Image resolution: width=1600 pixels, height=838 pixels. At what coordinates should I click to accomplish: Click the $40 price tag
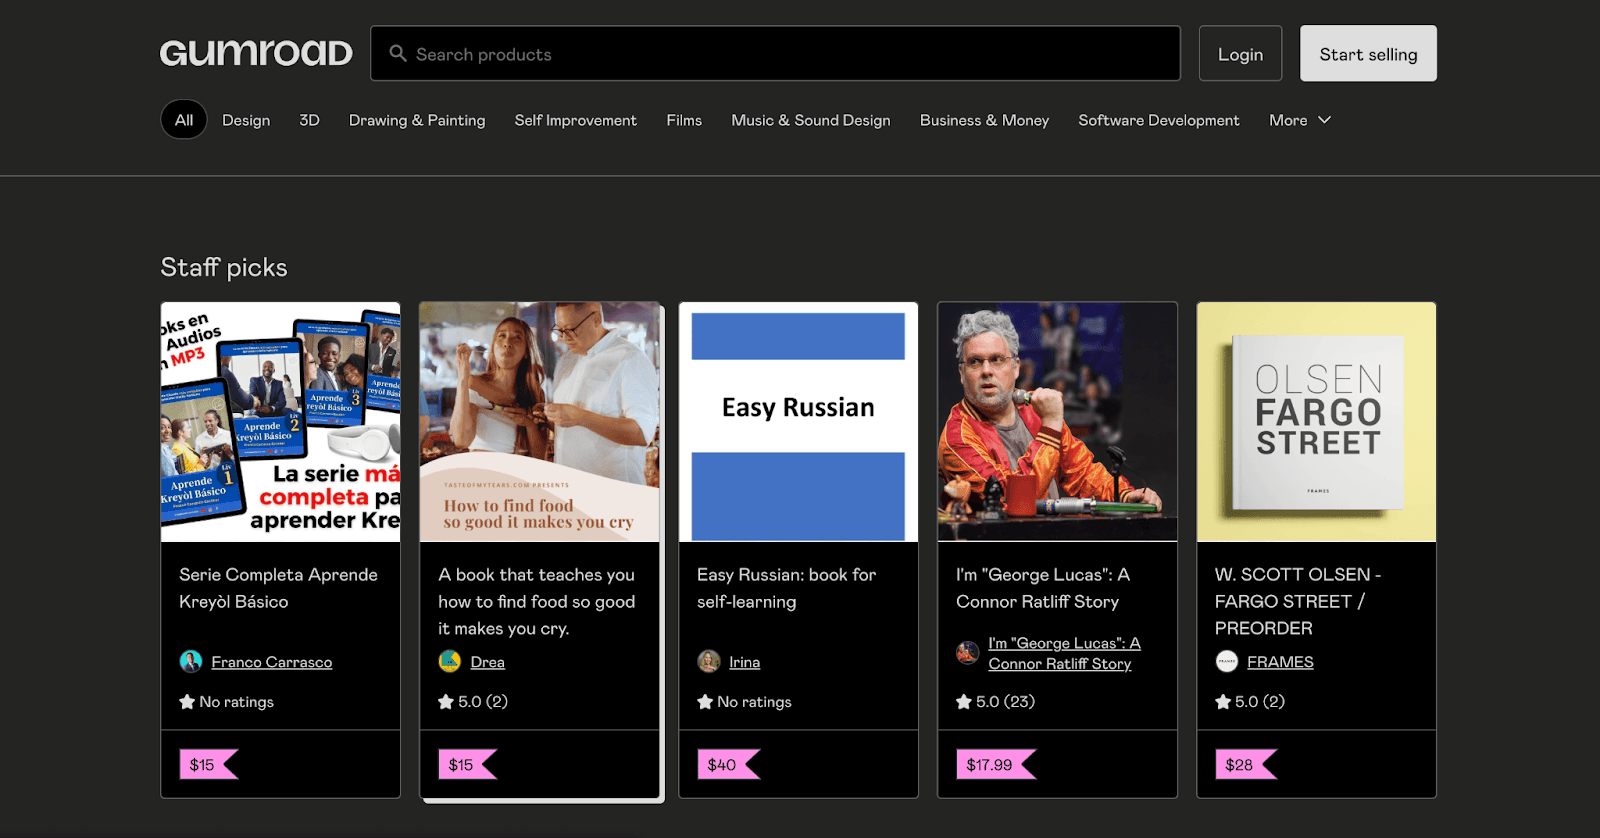(x=728, y=764)
